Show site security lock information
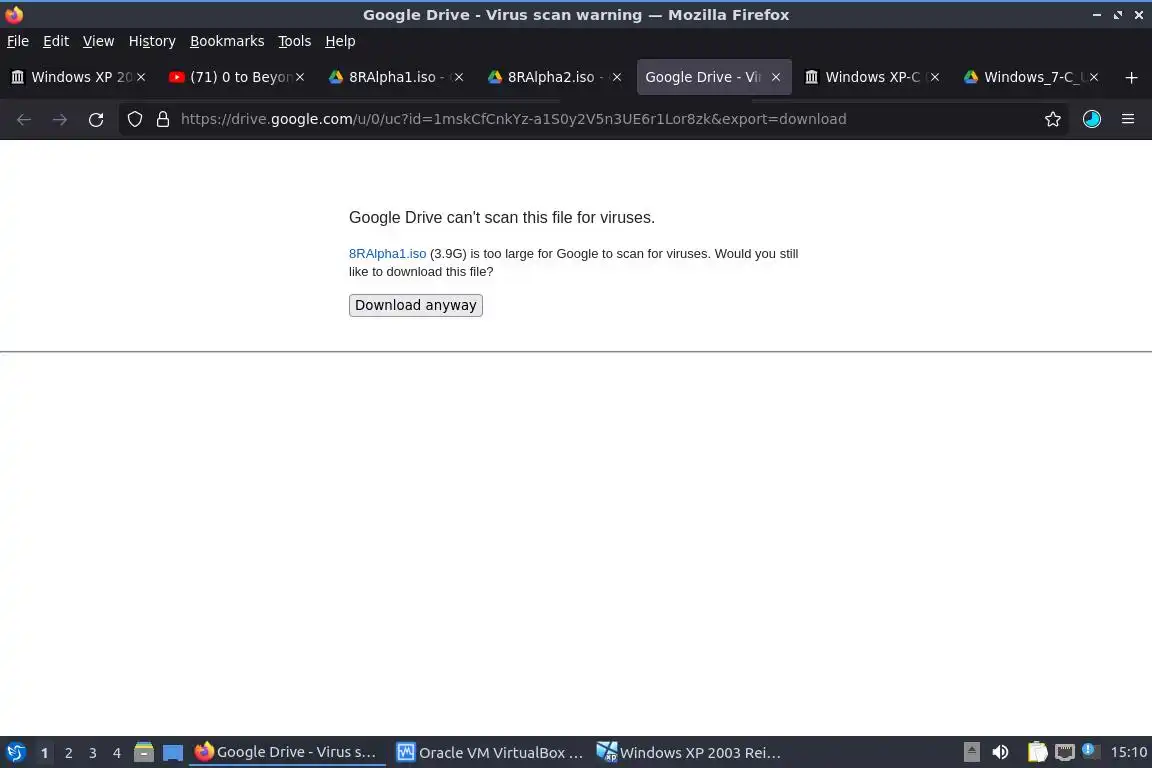1152x768 pixels. click(163, 119)
